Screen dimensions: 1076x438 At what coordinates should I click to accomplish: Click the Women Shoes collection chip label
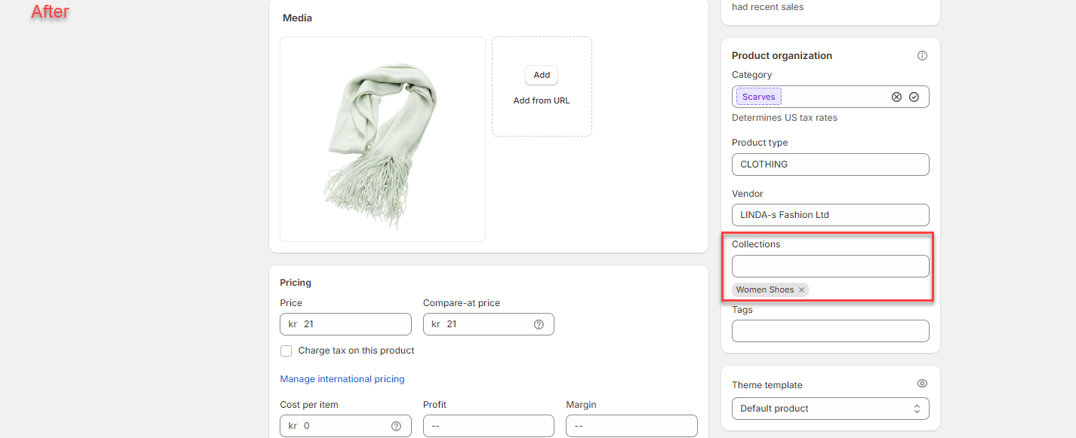coord(764,290)
